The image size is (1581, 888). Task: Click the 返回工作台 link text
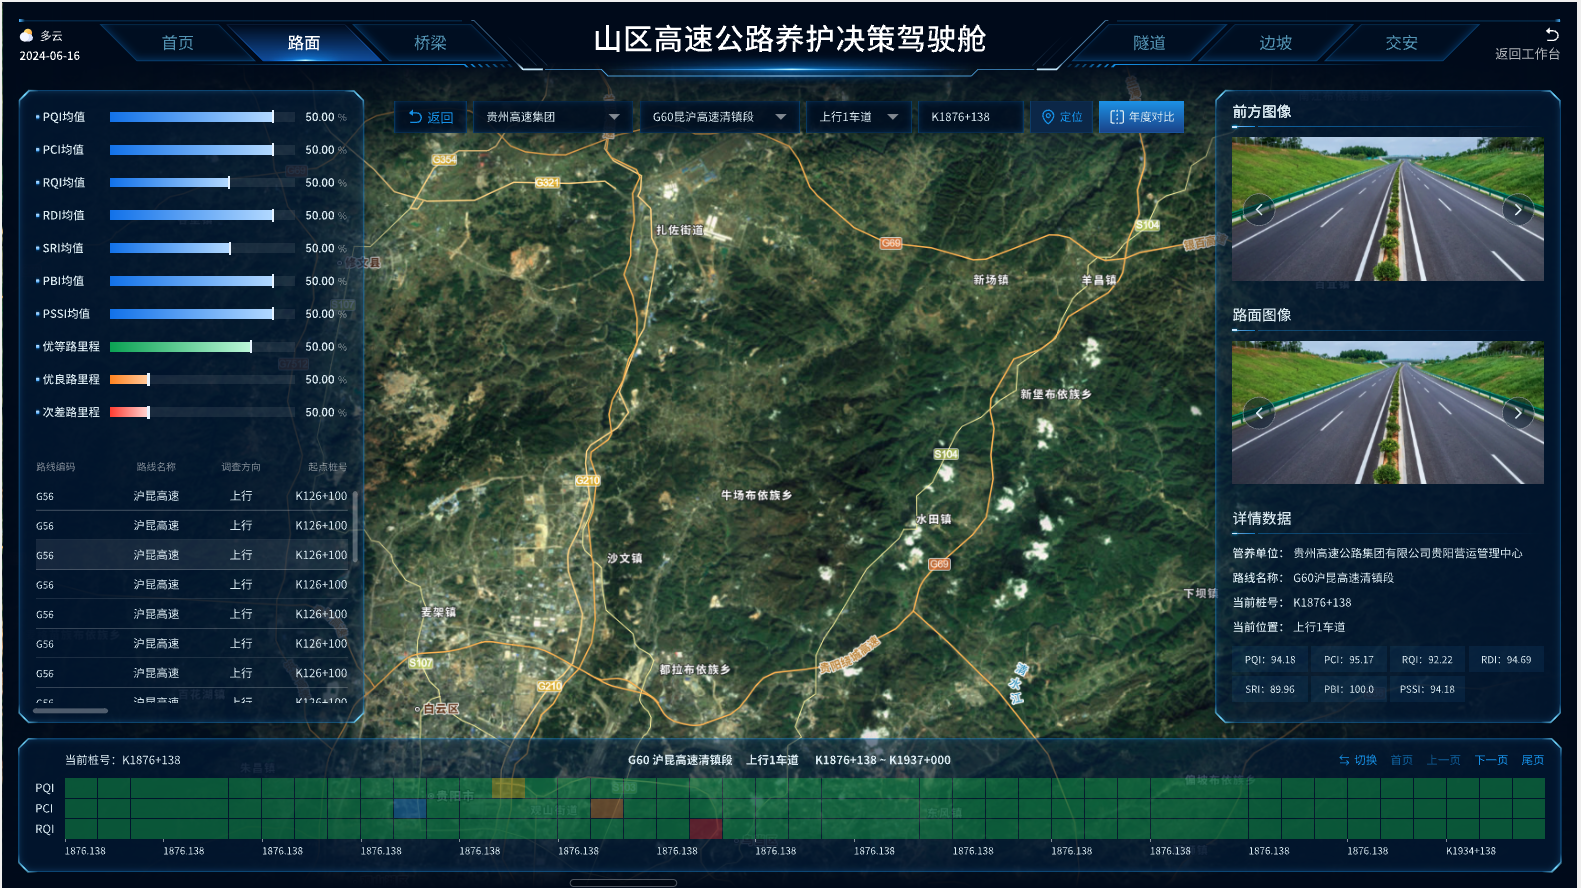coord(1527,54)
